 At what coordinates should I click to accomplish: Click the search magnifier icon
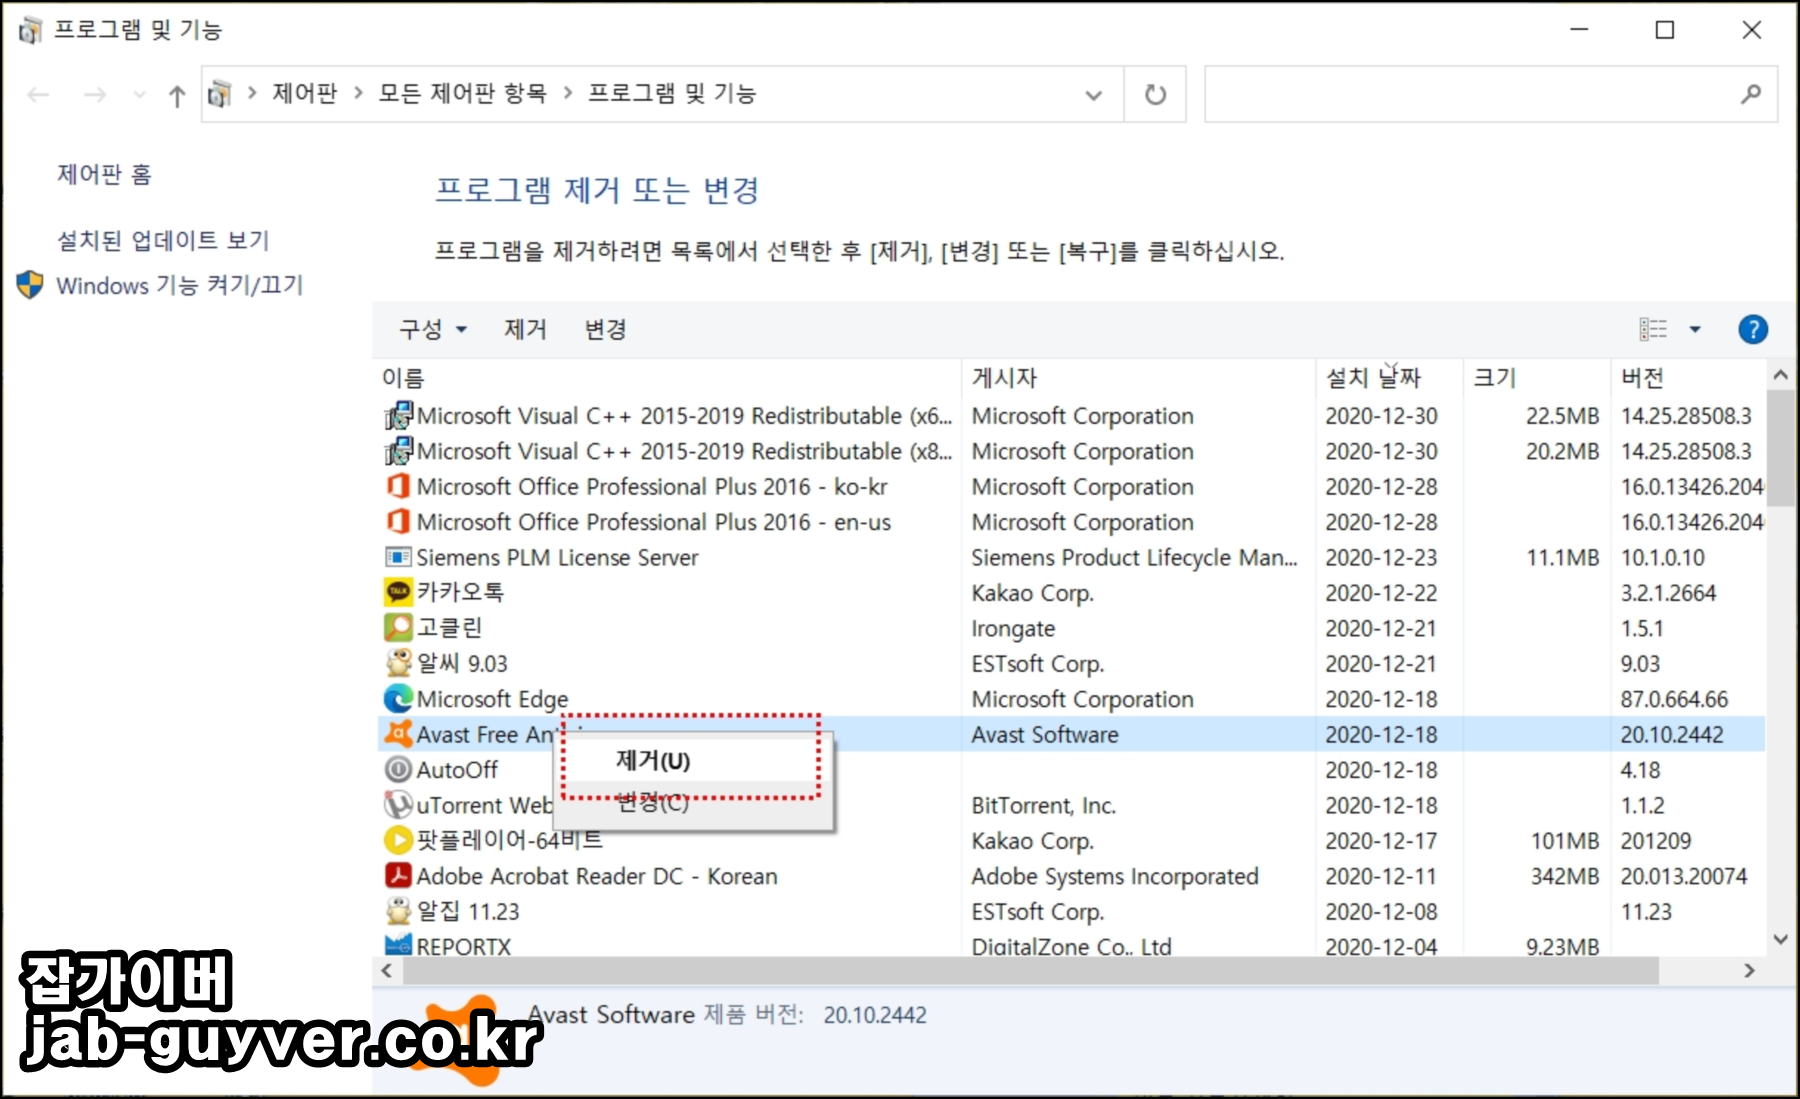[x=1750, y=94]
